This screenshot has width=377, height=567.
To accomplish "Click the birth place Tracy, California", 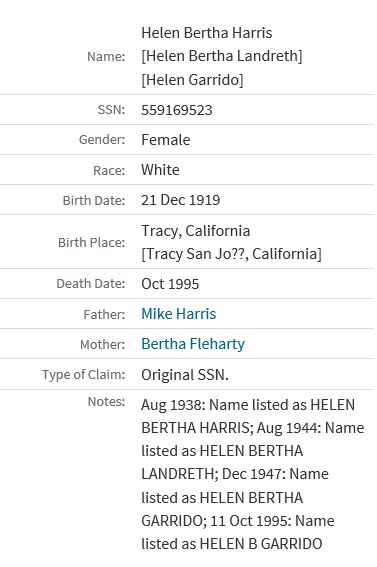I will (196, 231).
